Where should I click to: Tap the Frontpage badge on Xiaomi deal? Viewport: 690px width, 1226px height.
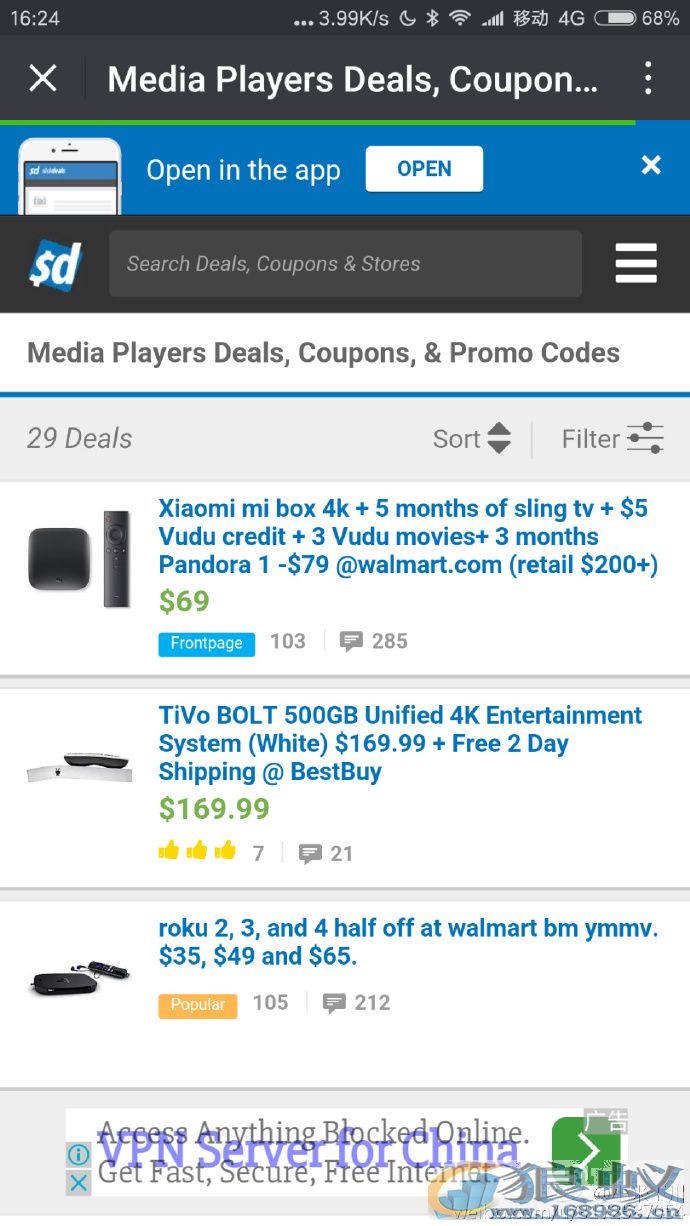206,643
